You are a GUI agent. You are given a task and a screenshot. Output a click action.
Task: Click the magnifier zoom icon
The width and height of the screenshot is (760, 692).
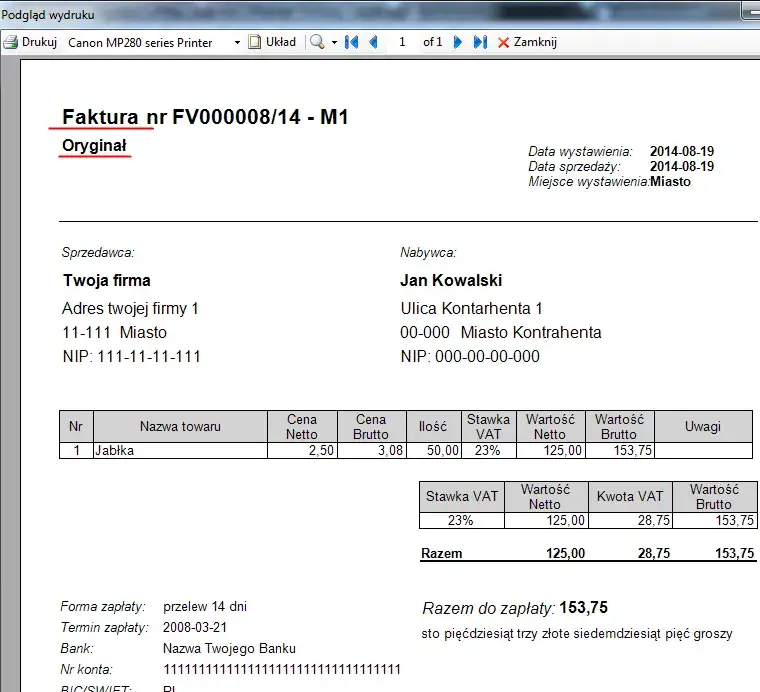point(317,43)
